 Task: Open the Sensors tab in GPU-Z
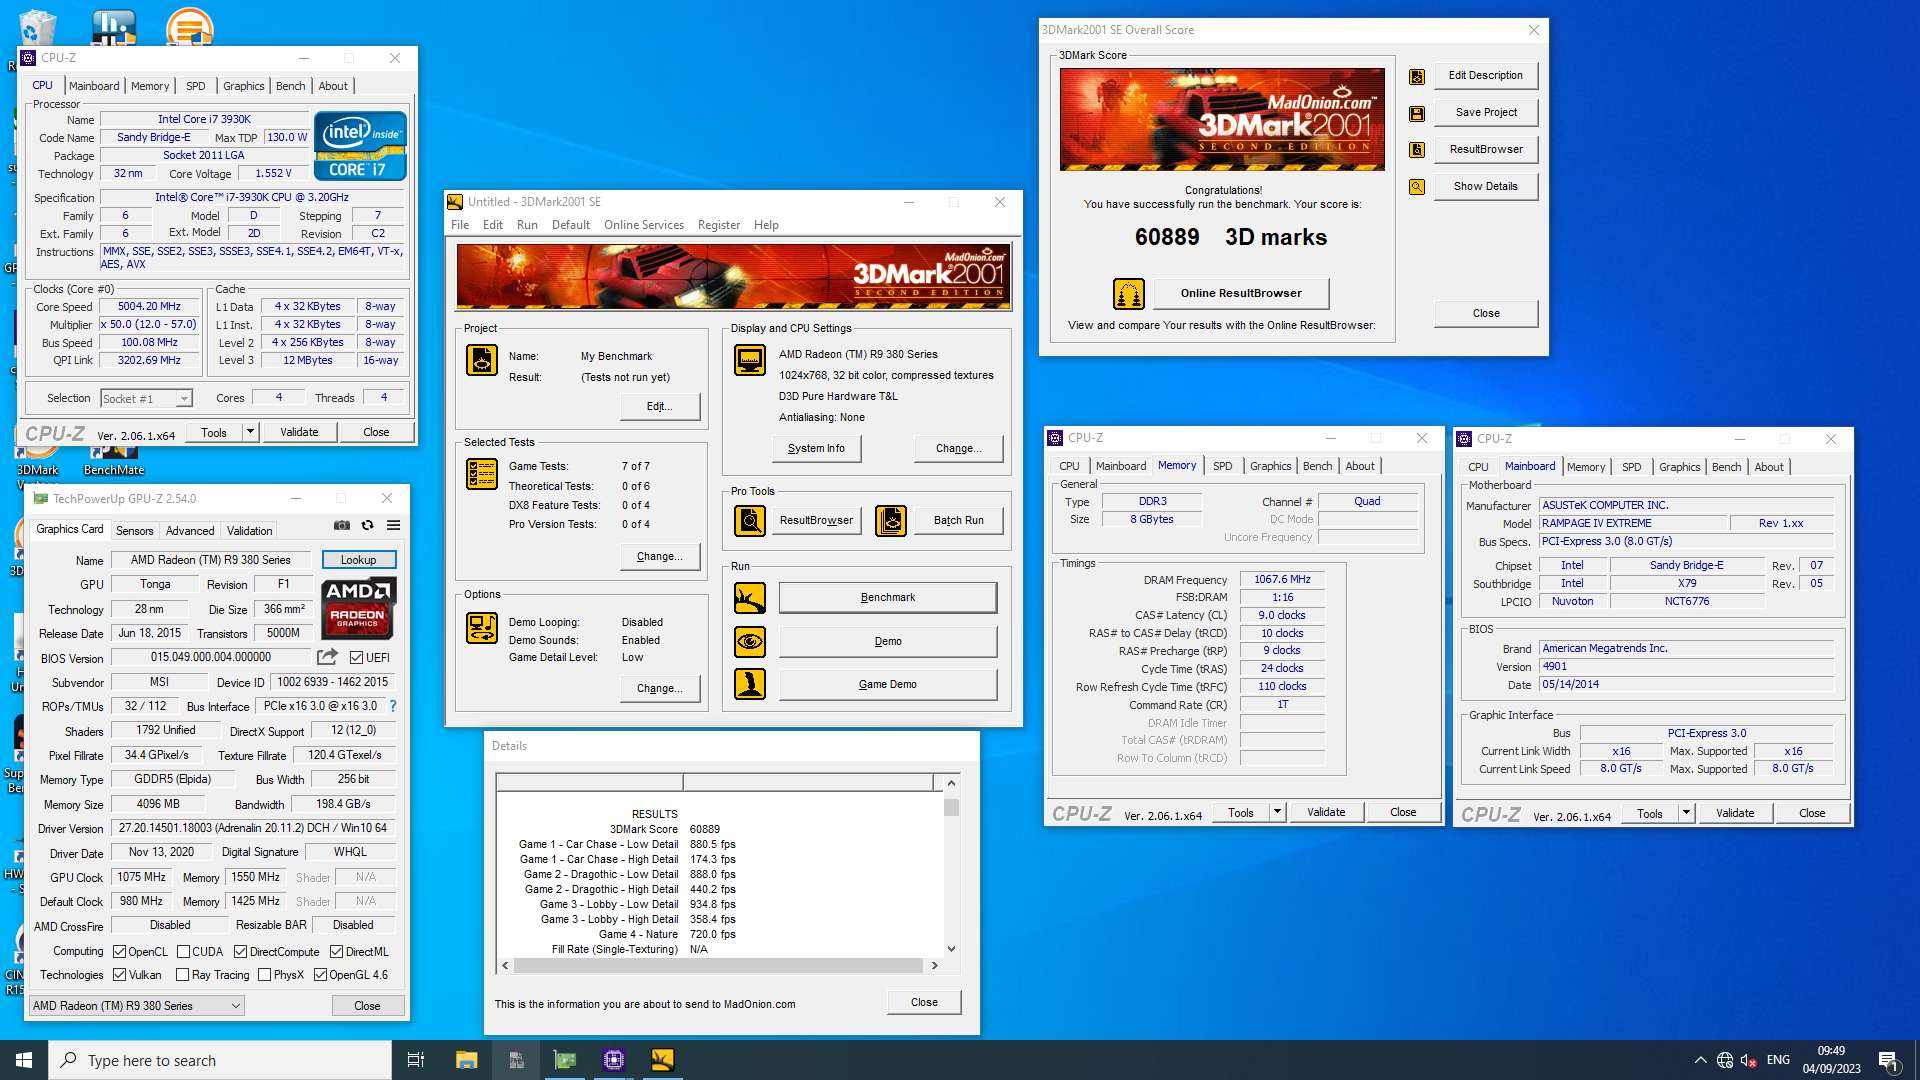(134, 531)
